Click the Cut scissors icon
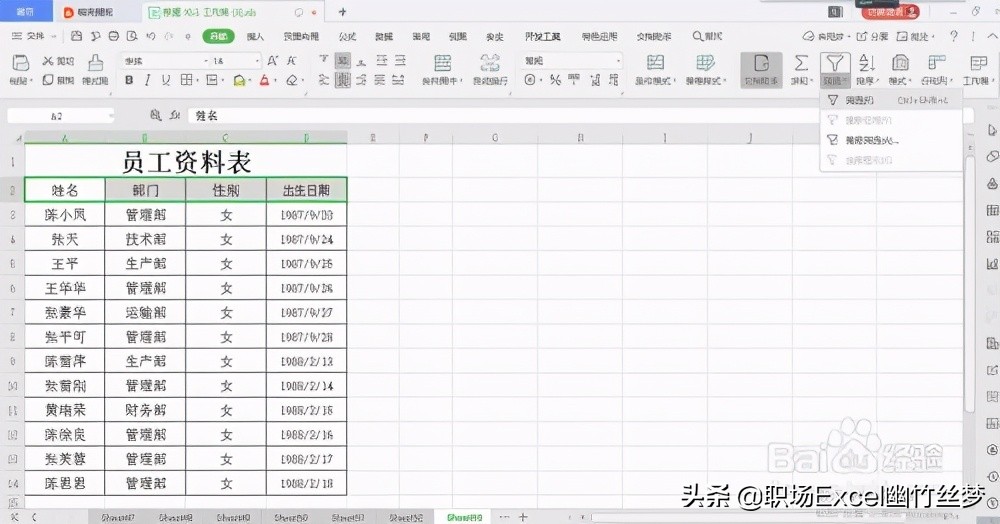The width and height of the screenshot is (1000, 524). [48, 62]
